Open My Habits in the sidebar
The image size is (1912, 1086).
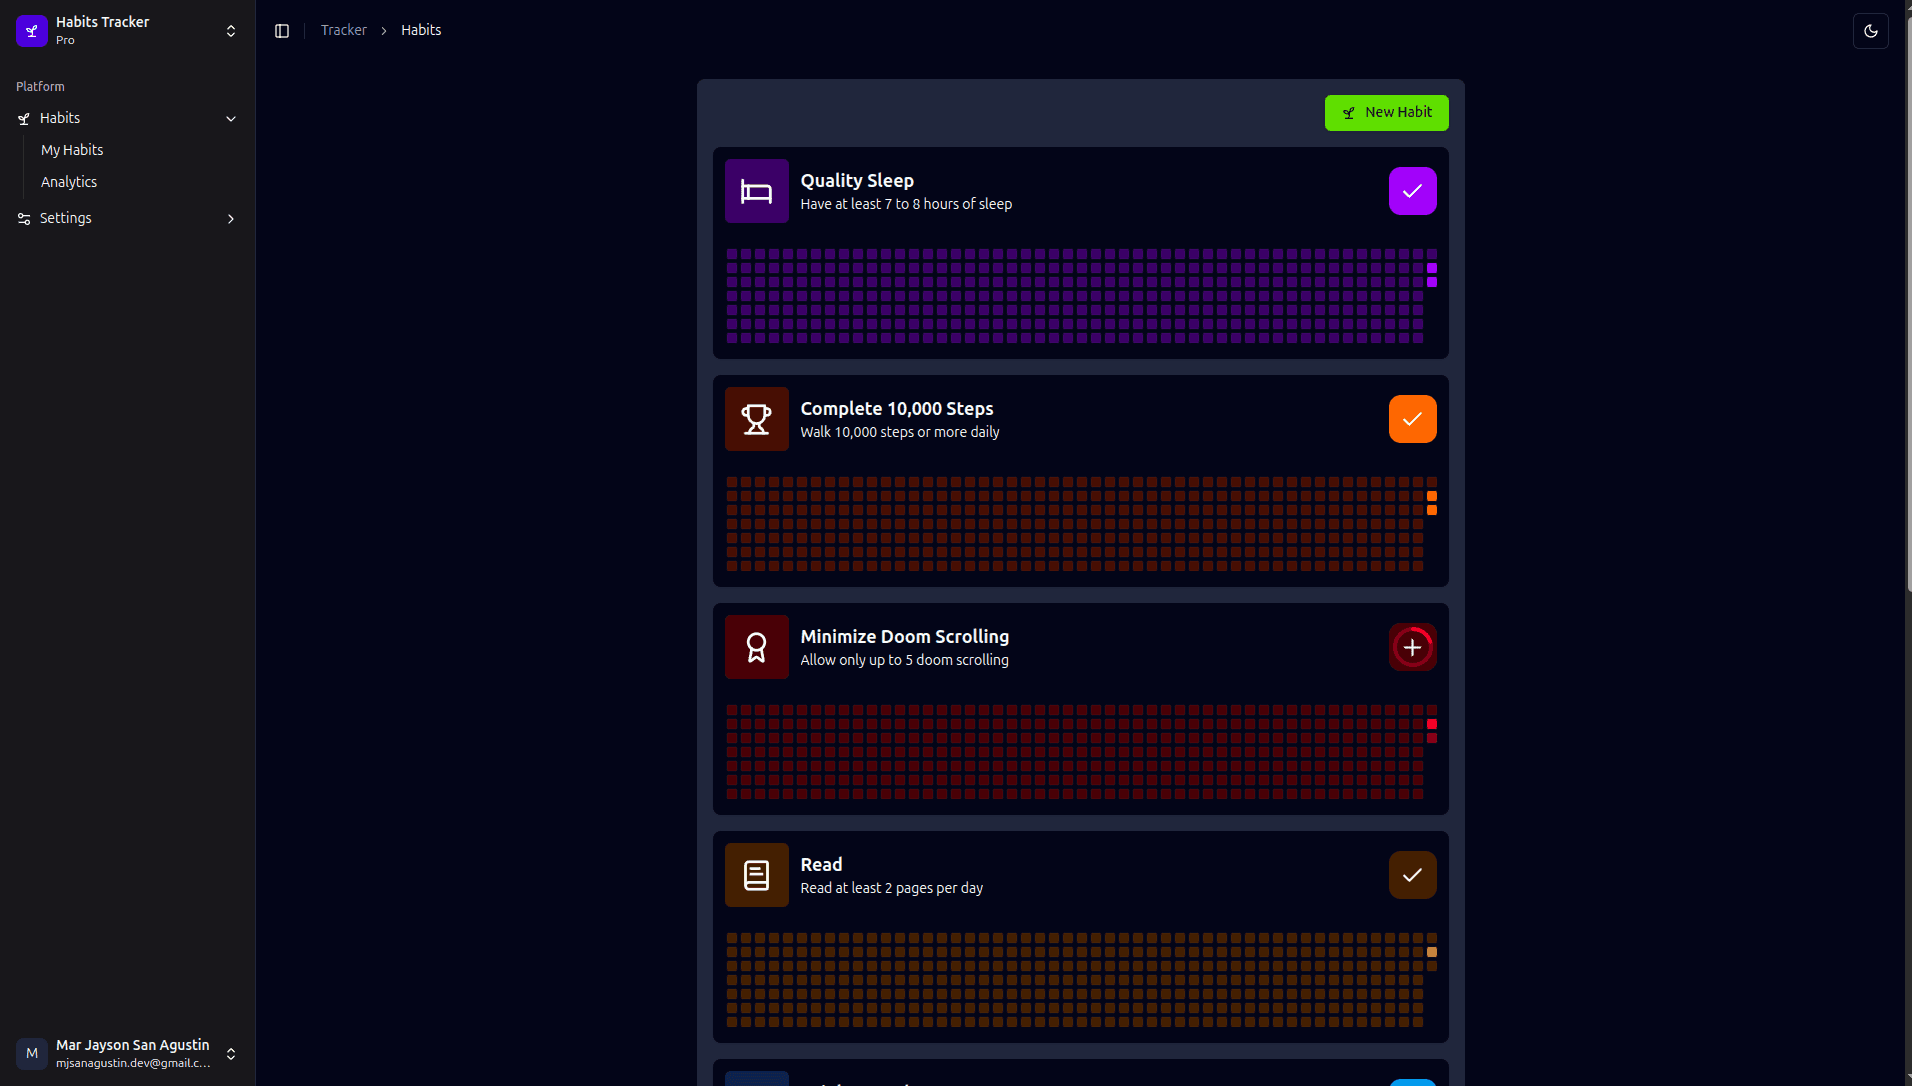coord(72,150)
